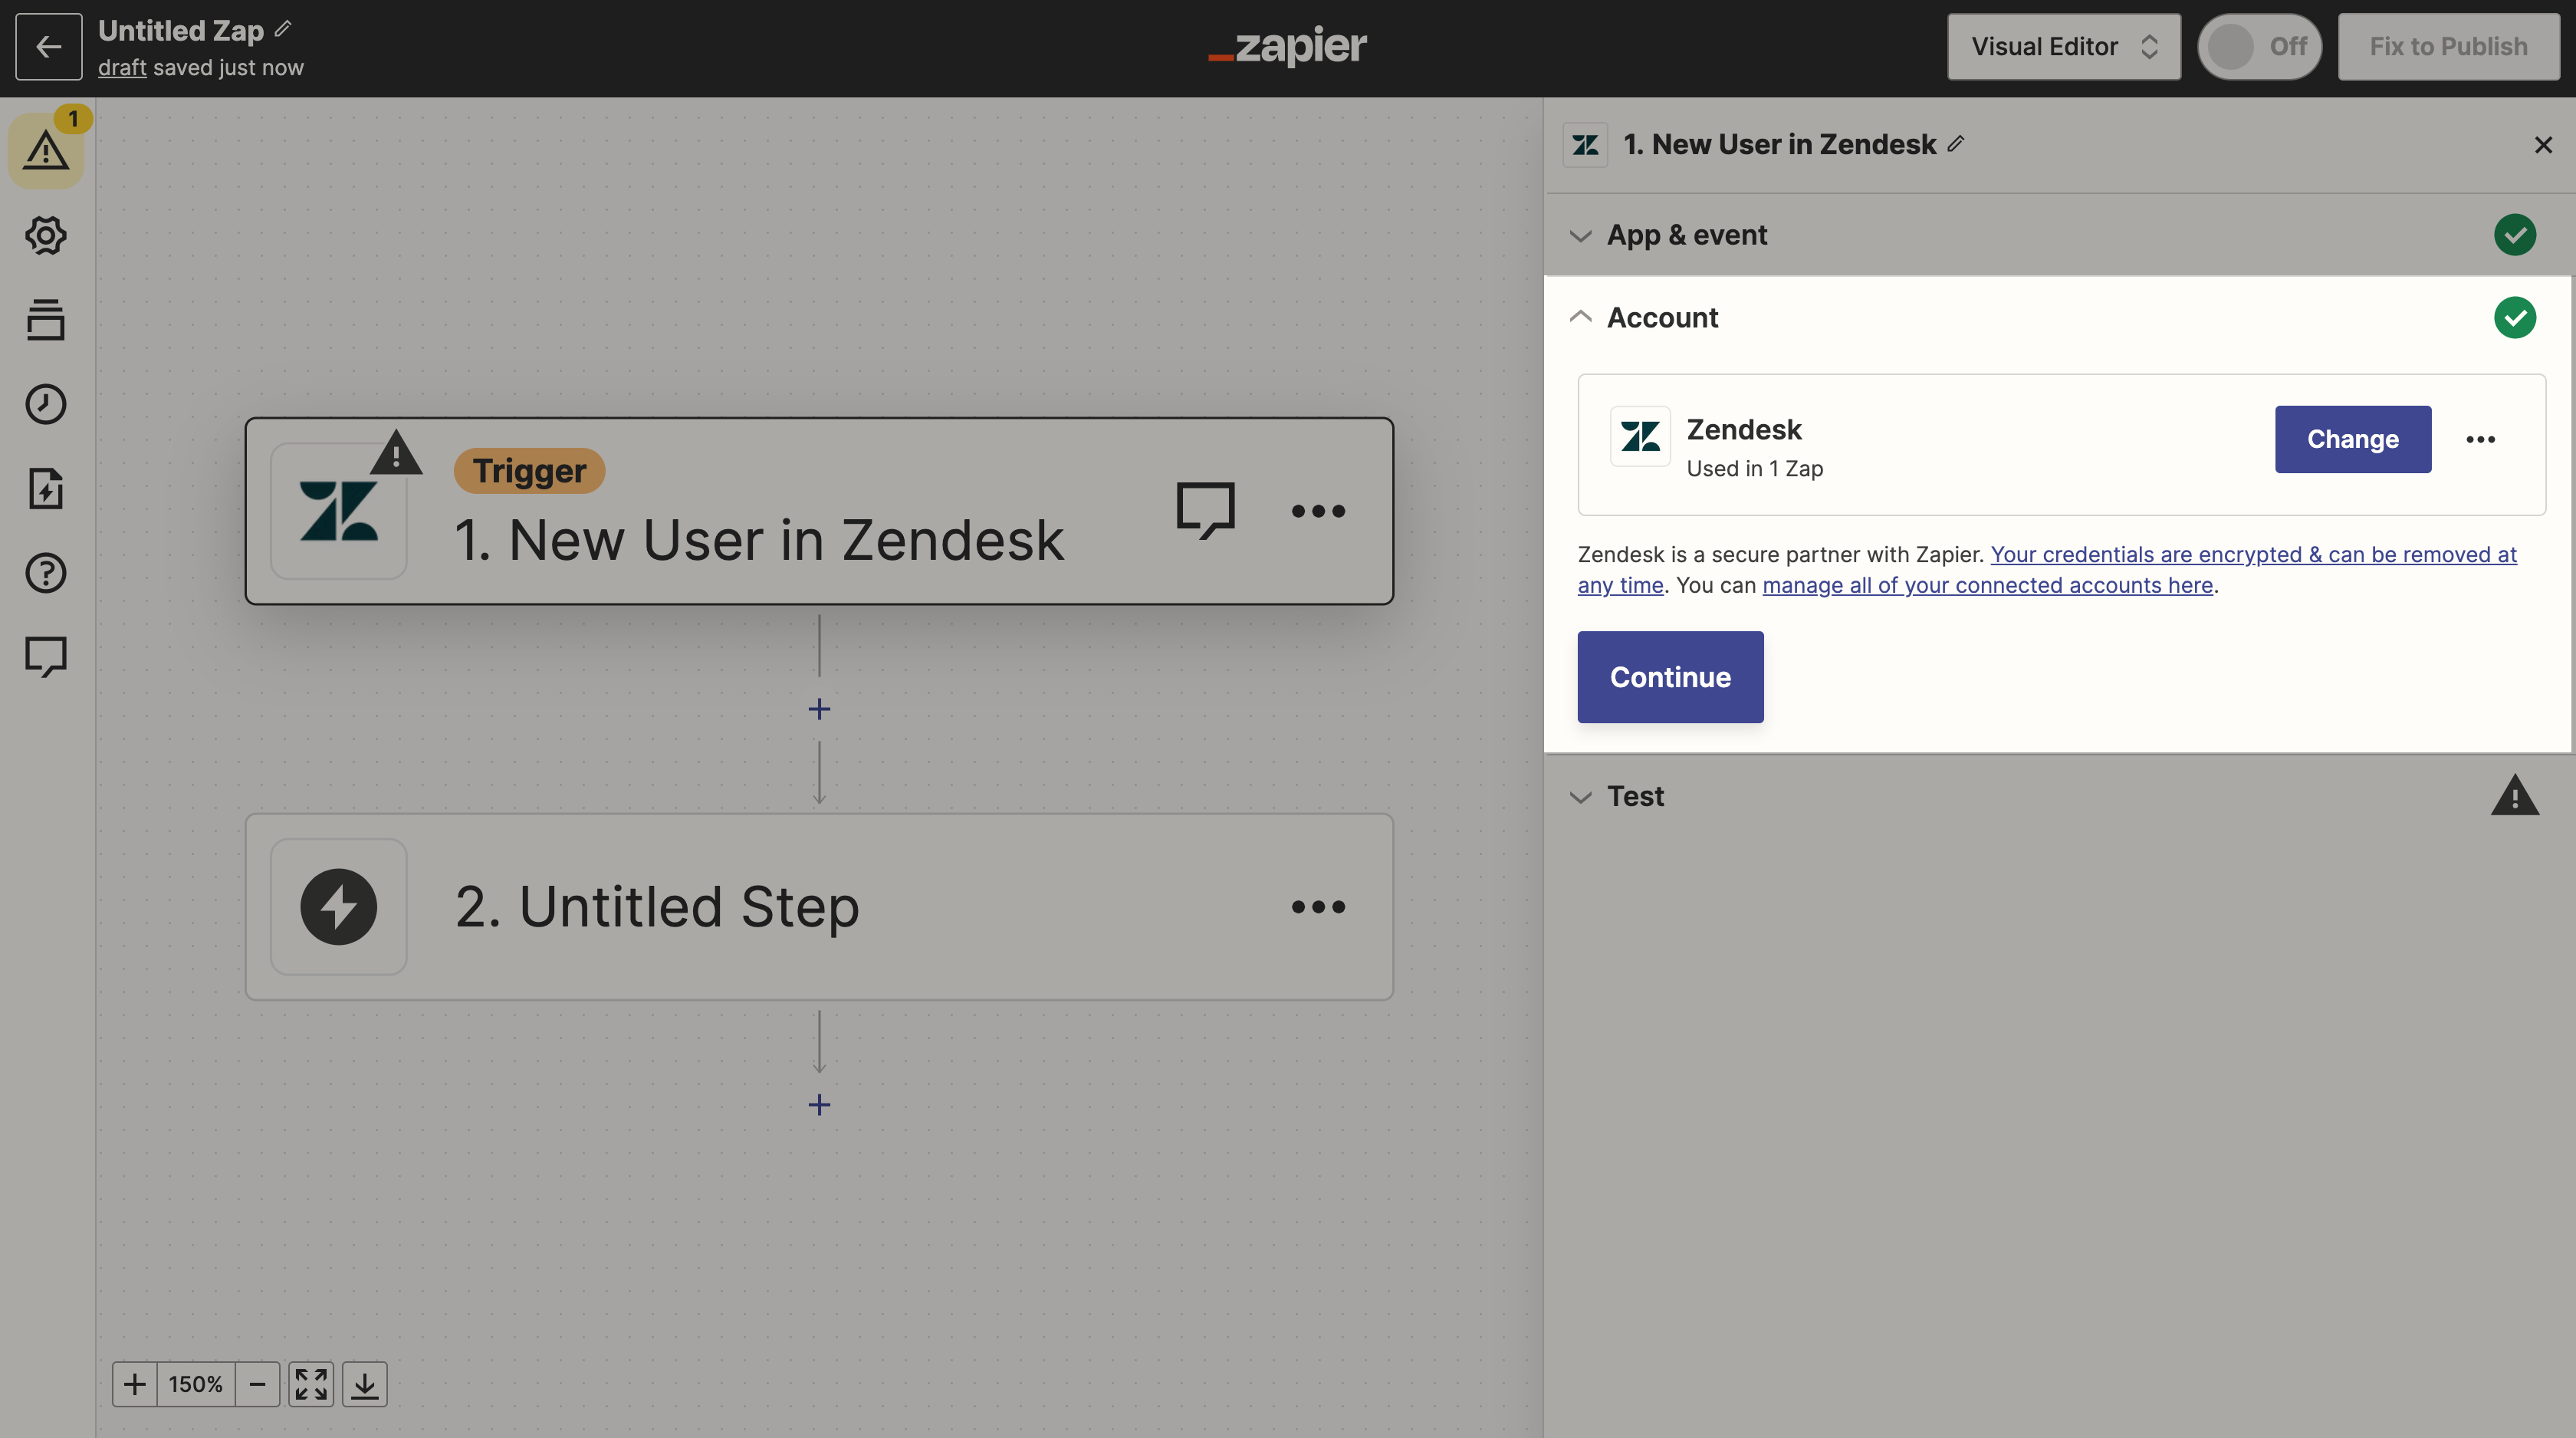Add a step between trigger and step 2

tap(819, 709)
